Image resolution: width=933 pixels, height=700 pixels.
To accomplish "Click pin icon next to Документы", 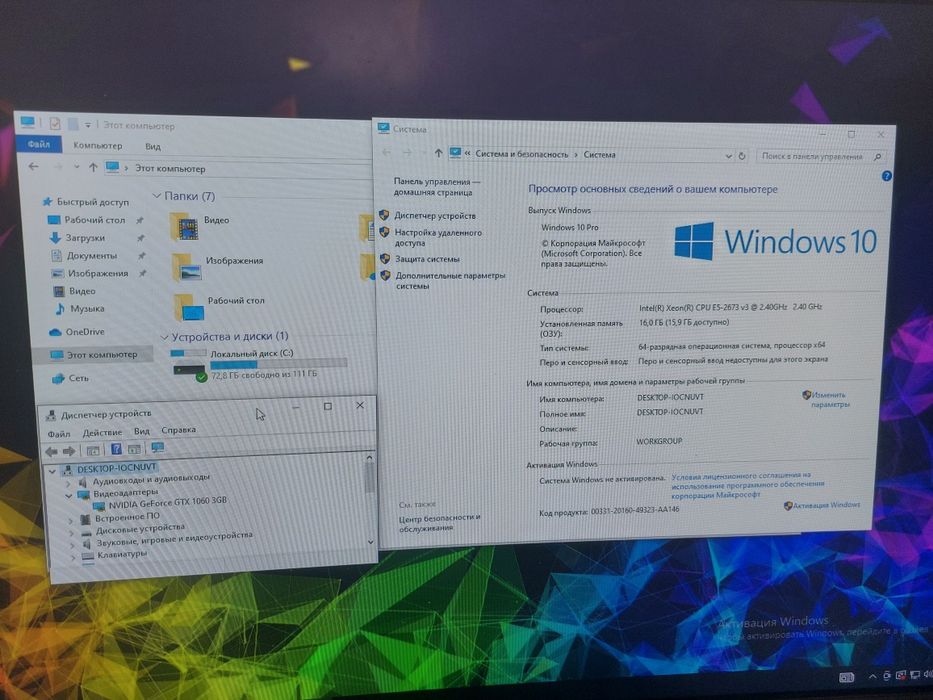I will tap(142, 256).
